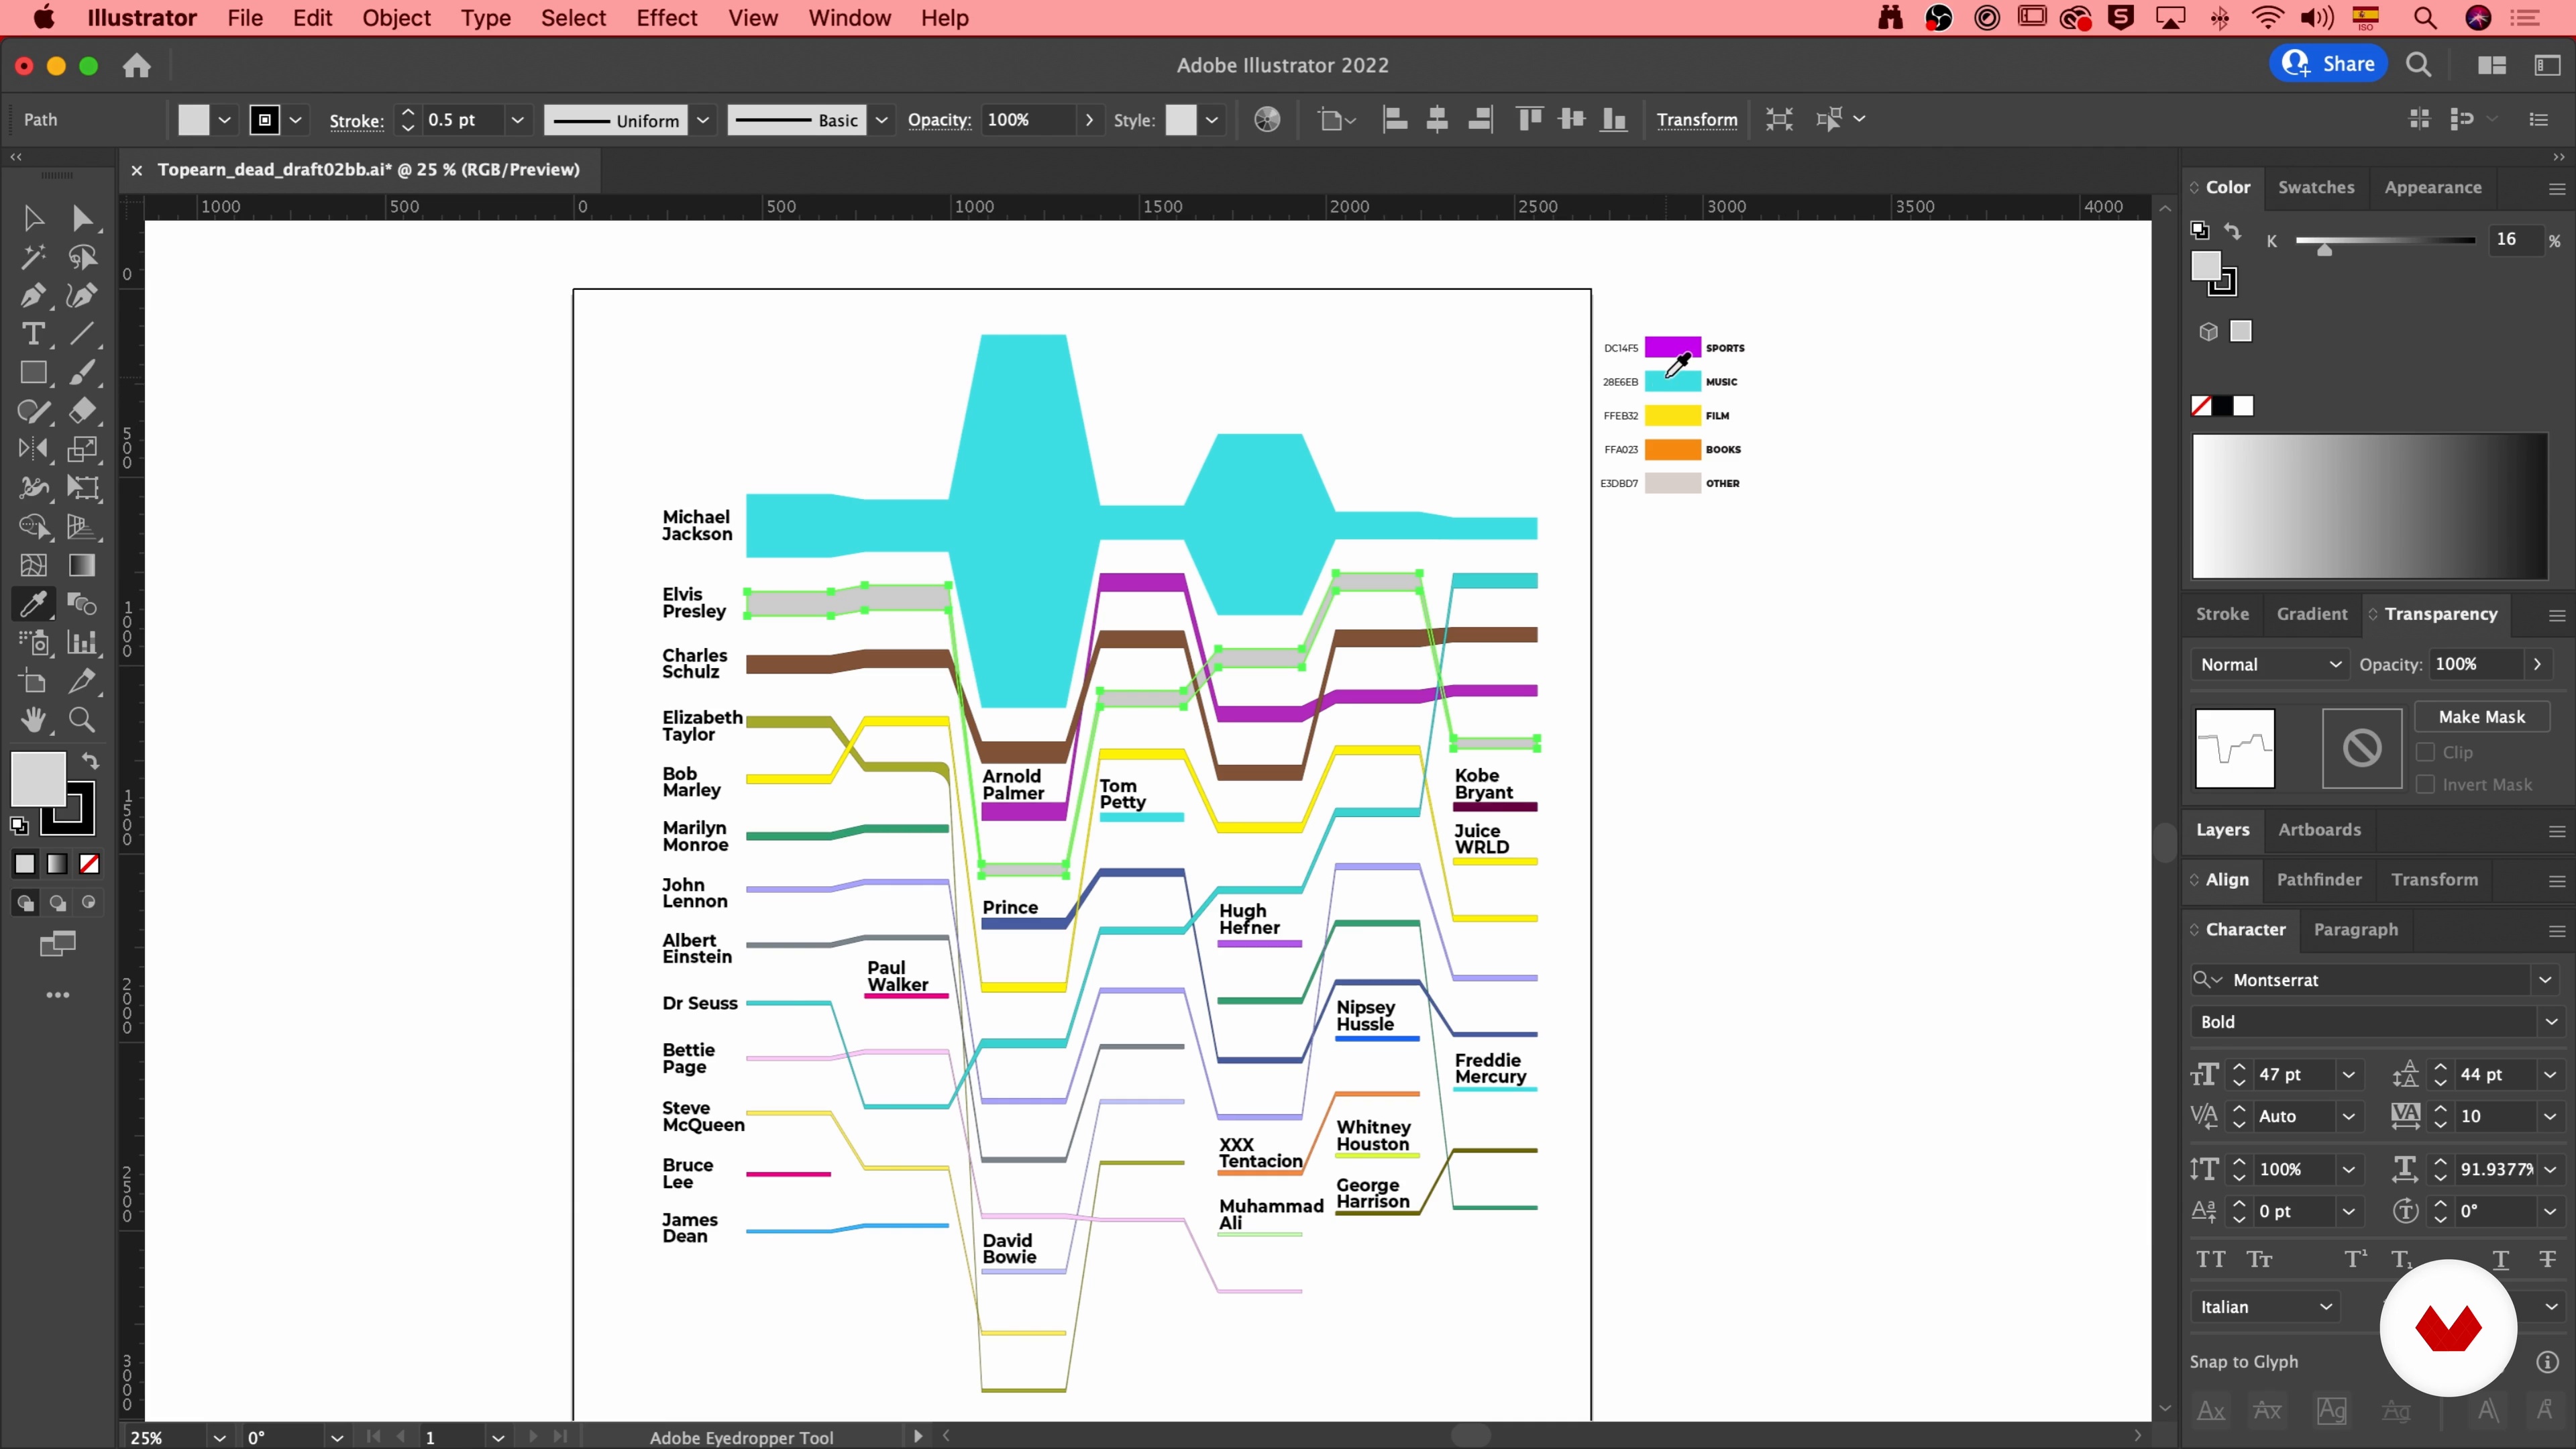
Task: Open the Bold font style dropdown
Action: click(x=2551, y=1022)
